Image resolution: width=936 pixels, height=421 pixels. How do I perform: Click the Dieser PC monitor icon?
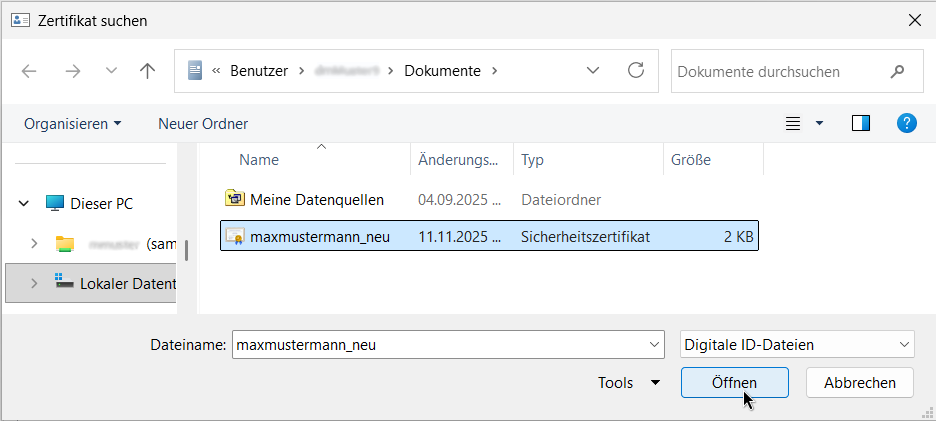click(x=54, y=203)
